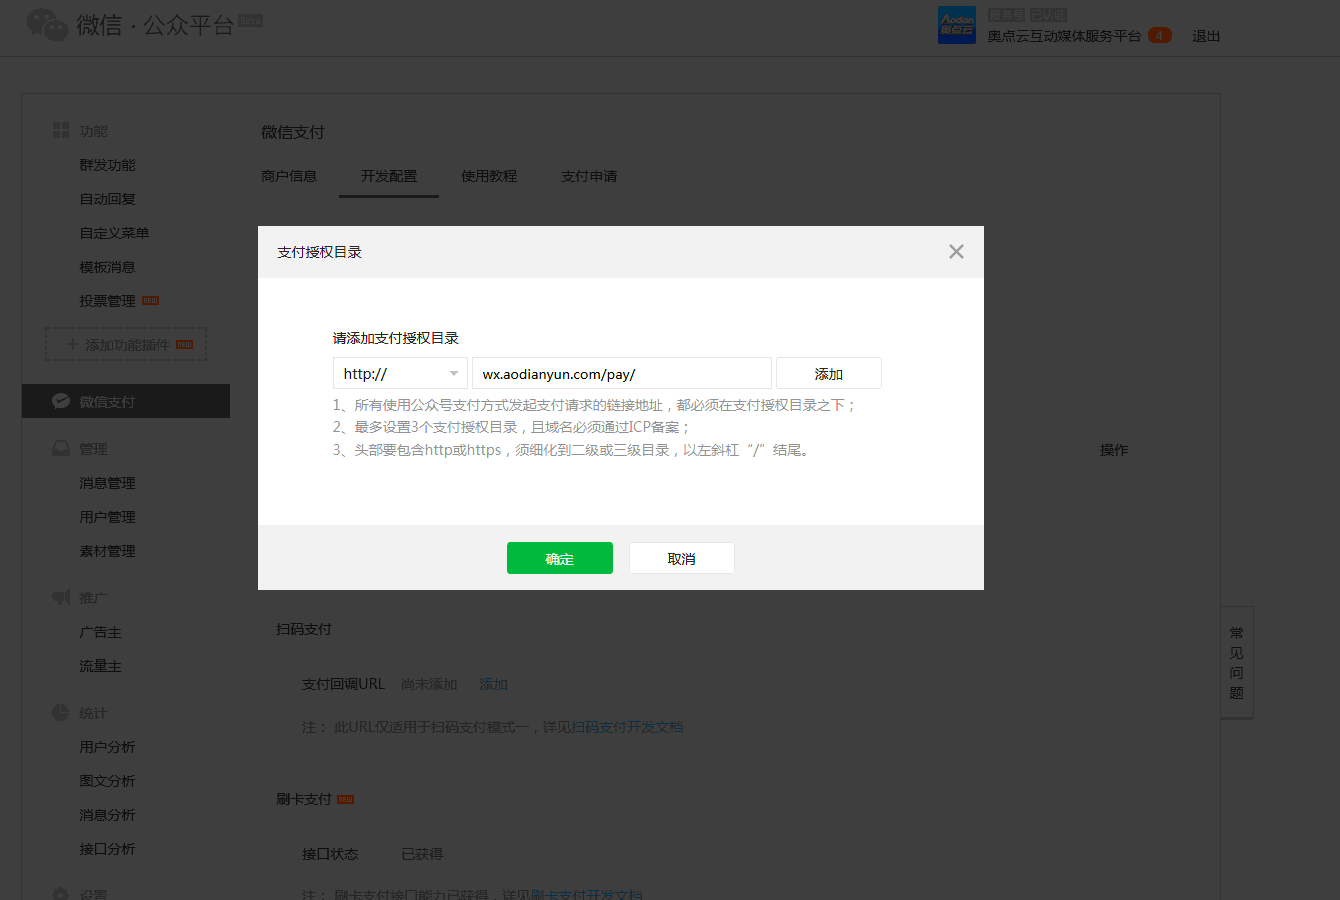Open 消息分析 in the sidebar

pyautogui.click(x=107, y=815)
